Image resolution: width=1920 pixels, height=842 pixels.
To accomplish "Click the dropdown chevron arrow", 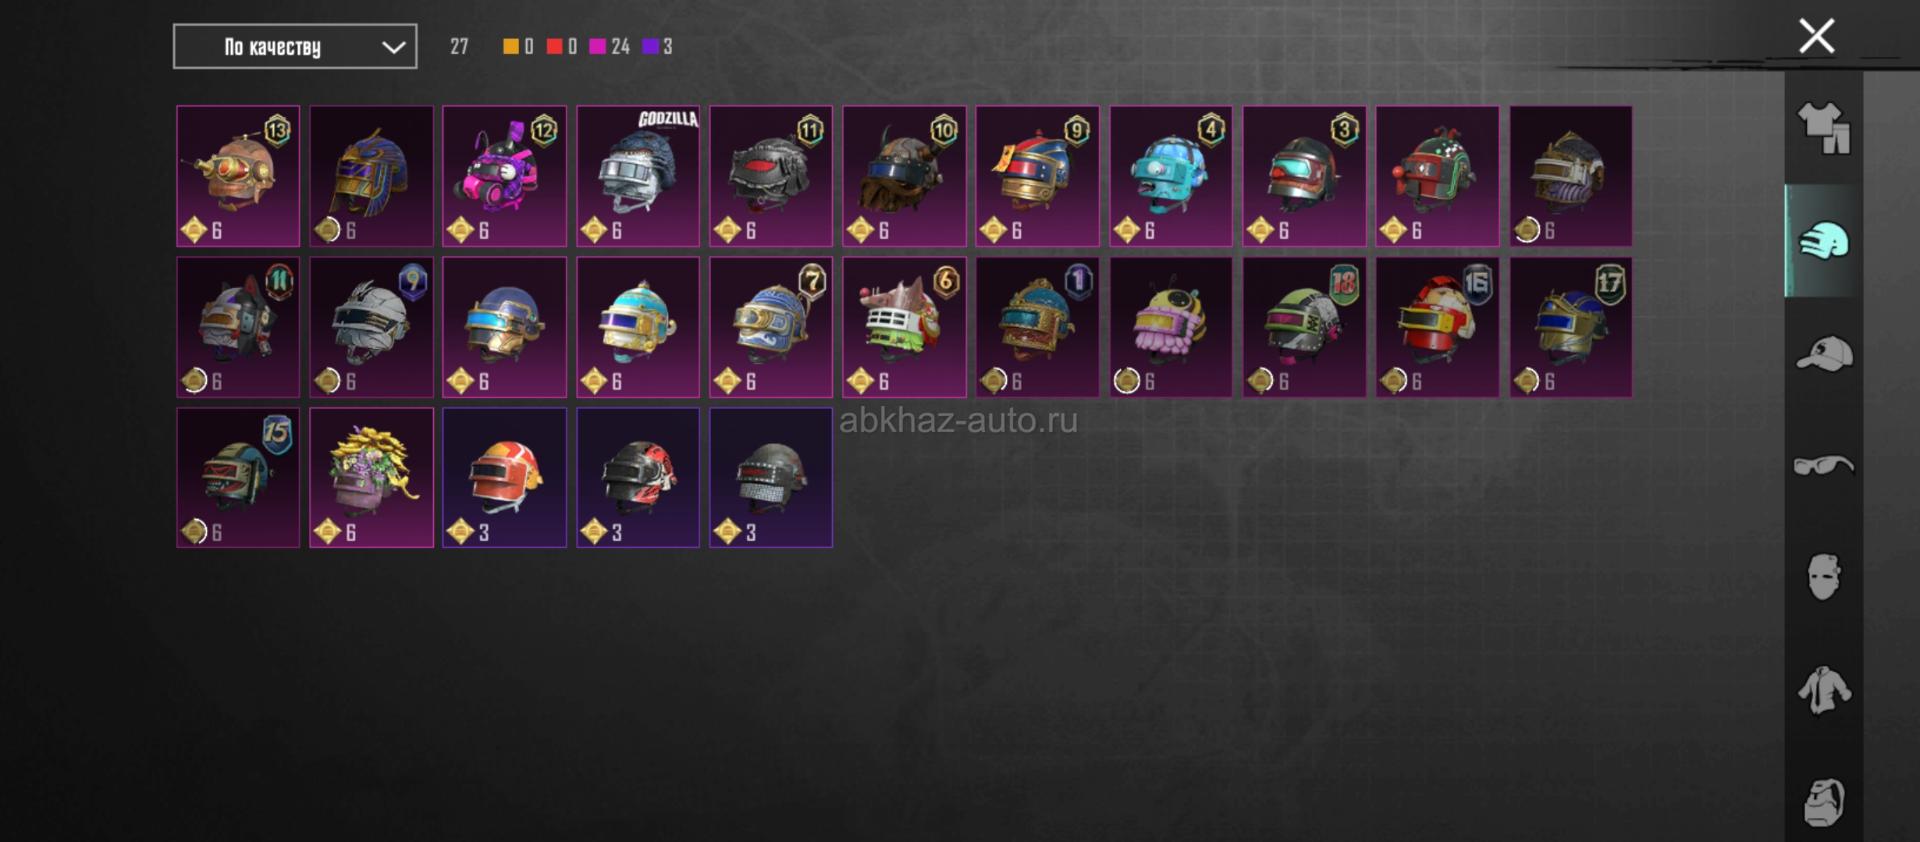I will (393, 47).
